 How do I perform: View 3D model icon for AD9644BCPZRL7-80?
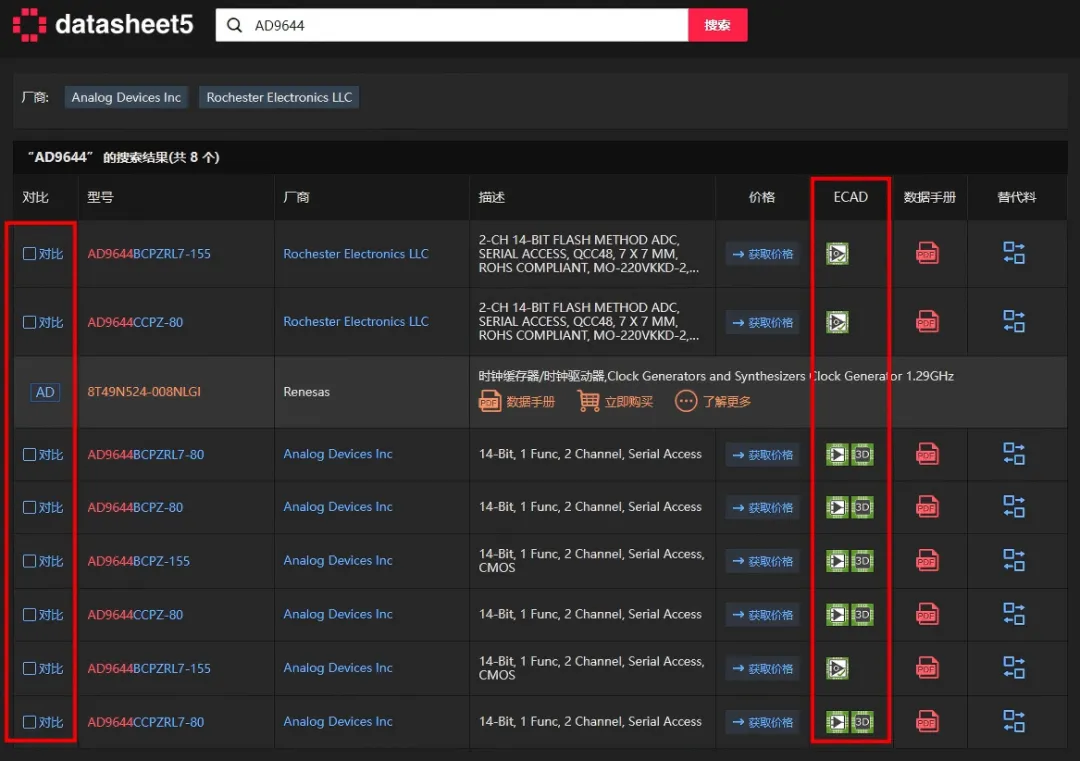tap(862, 455)
